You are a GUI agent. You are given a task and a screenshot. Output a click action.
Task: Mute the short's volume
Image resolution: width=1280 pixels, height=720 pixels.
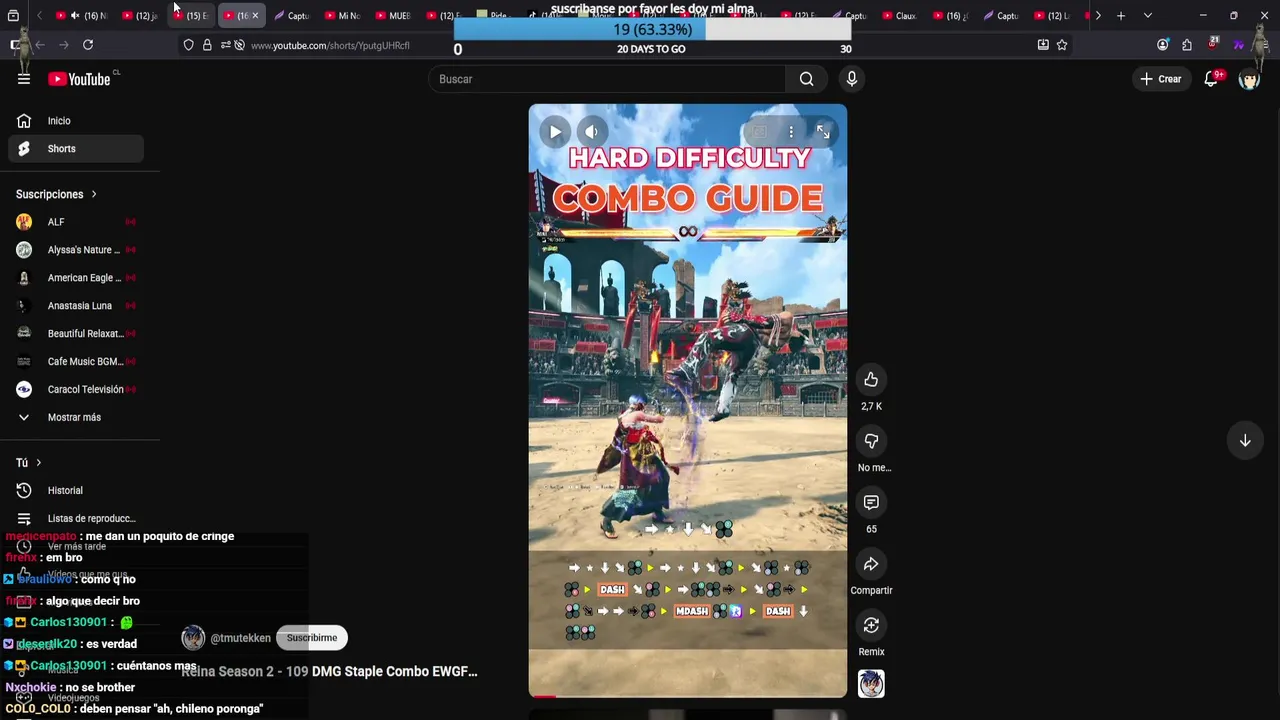coord(591,132)
